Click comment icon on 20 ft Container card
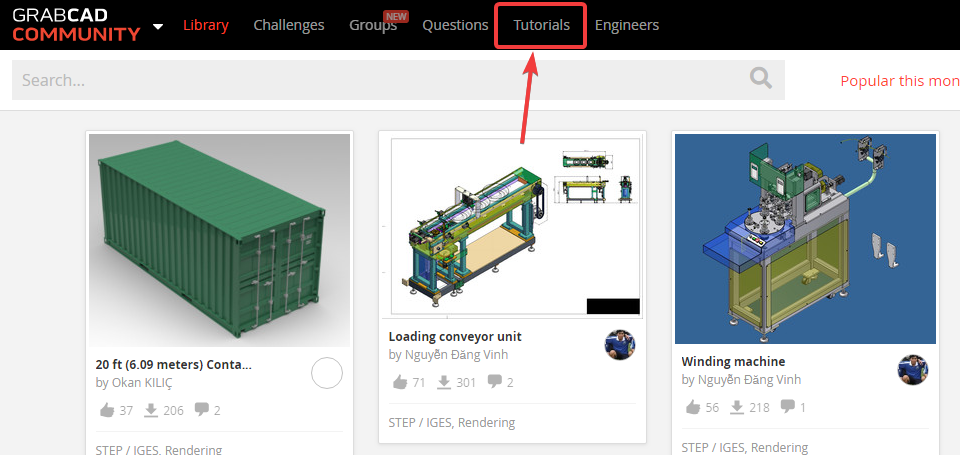The height and width of the screenshot is (455, 960). tap(201, 410)
